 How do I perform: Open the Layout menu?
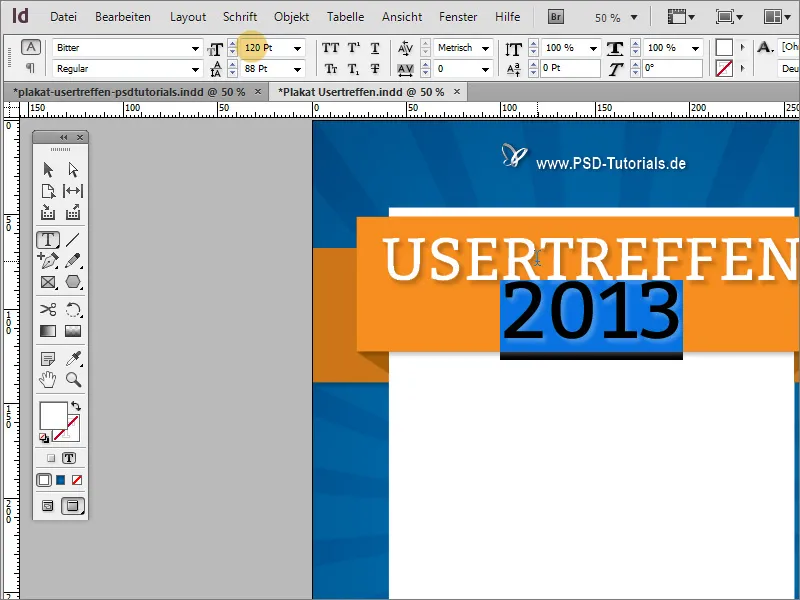(x=188, y=17)
